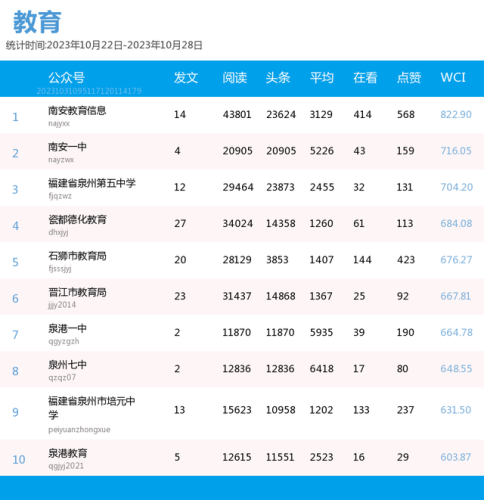The image size is (484, 500).
Task: Click the WCI value 603.87
Action: pos(455,457)
